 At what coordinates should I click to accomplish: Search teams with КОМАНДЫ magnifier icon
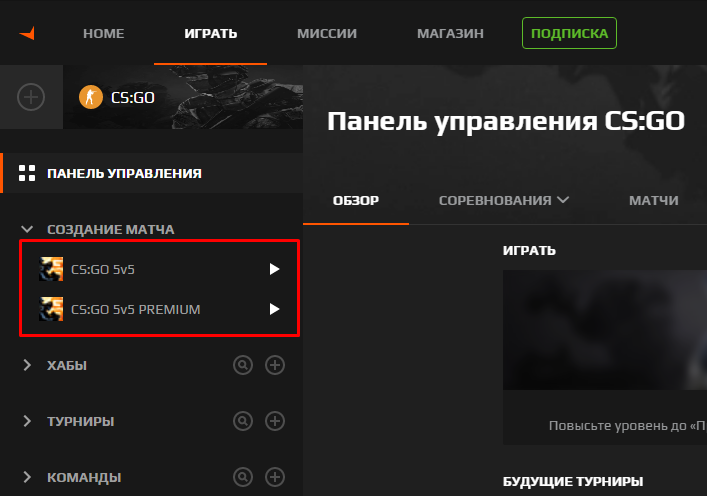243,477
